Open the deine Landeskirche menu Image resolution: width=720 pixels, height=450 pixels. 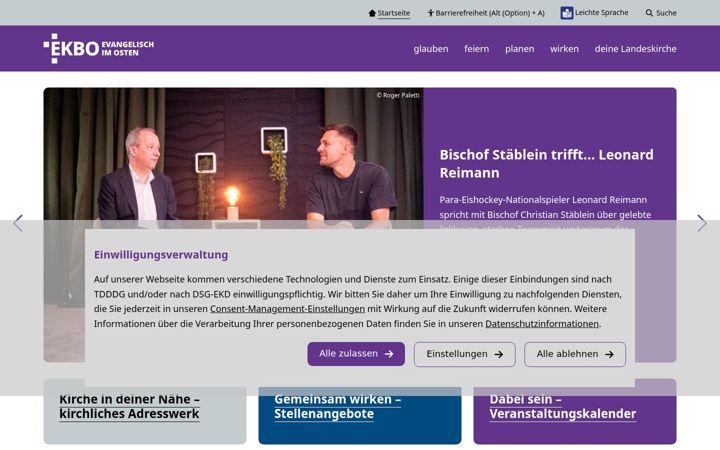coord(636,49)
